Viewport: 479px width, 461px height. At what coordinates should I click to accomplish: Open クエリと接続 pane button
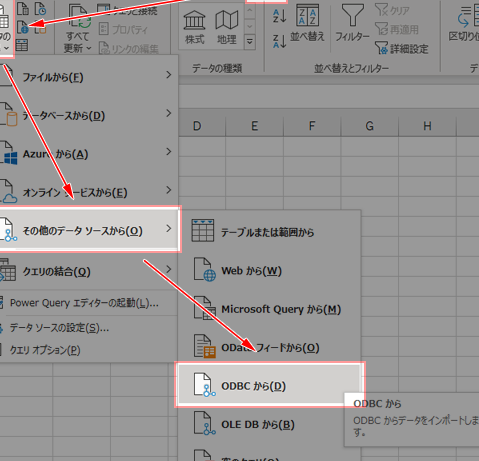click(x=128, y=11)
